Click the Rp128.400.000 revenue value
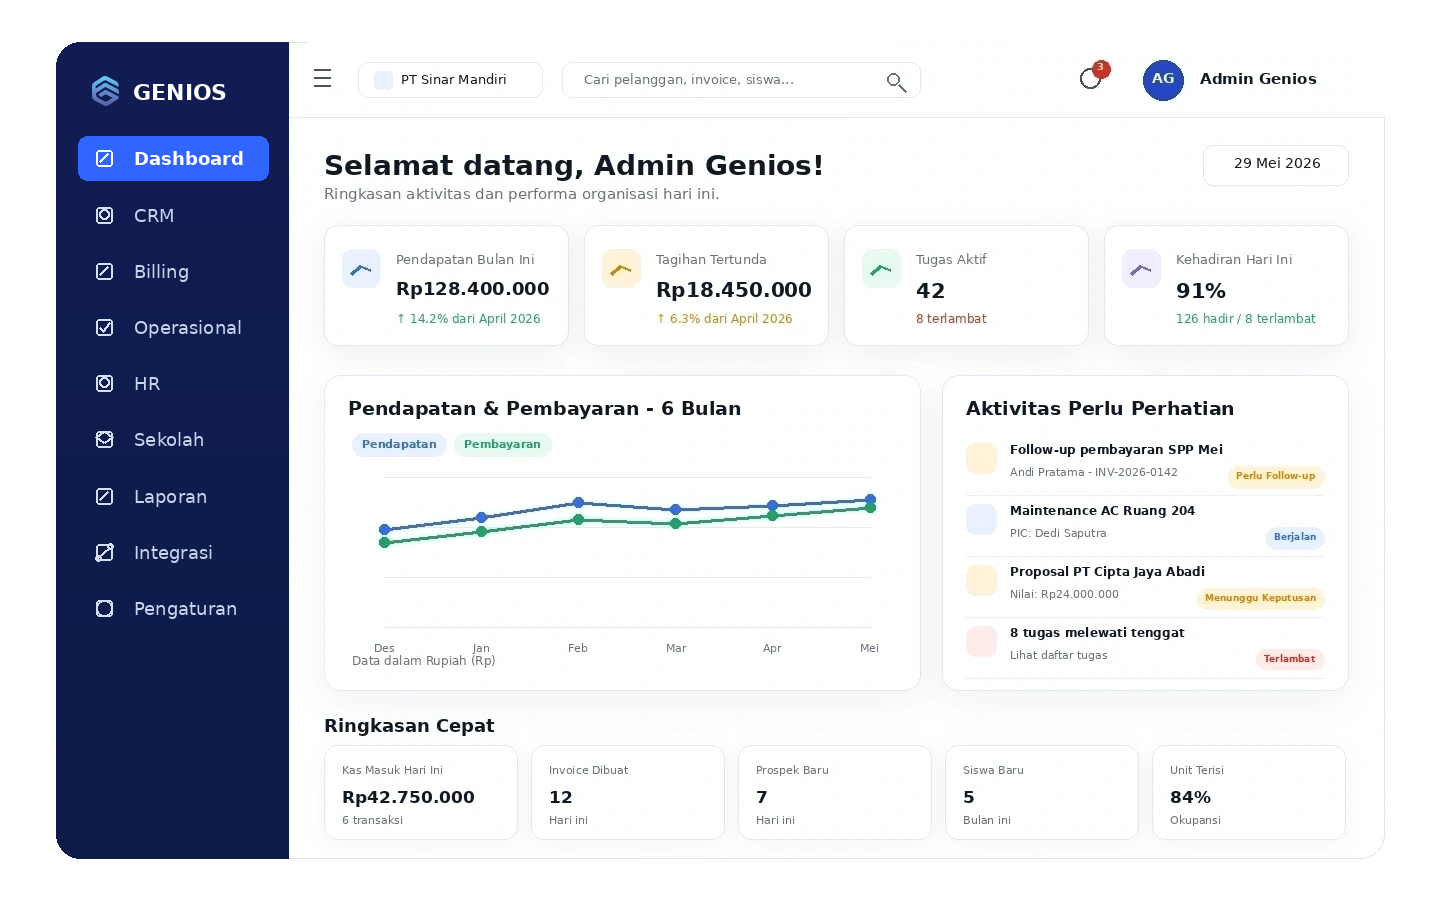 473,289
